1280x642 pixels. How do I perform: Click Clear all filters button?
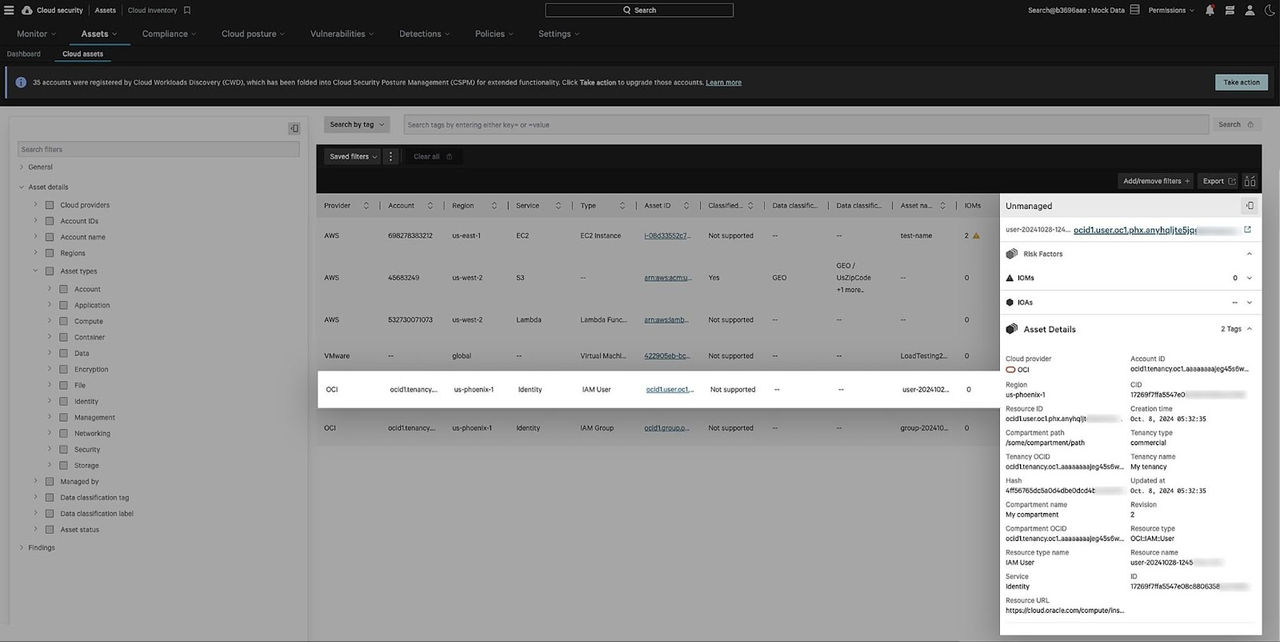[433, 157]
